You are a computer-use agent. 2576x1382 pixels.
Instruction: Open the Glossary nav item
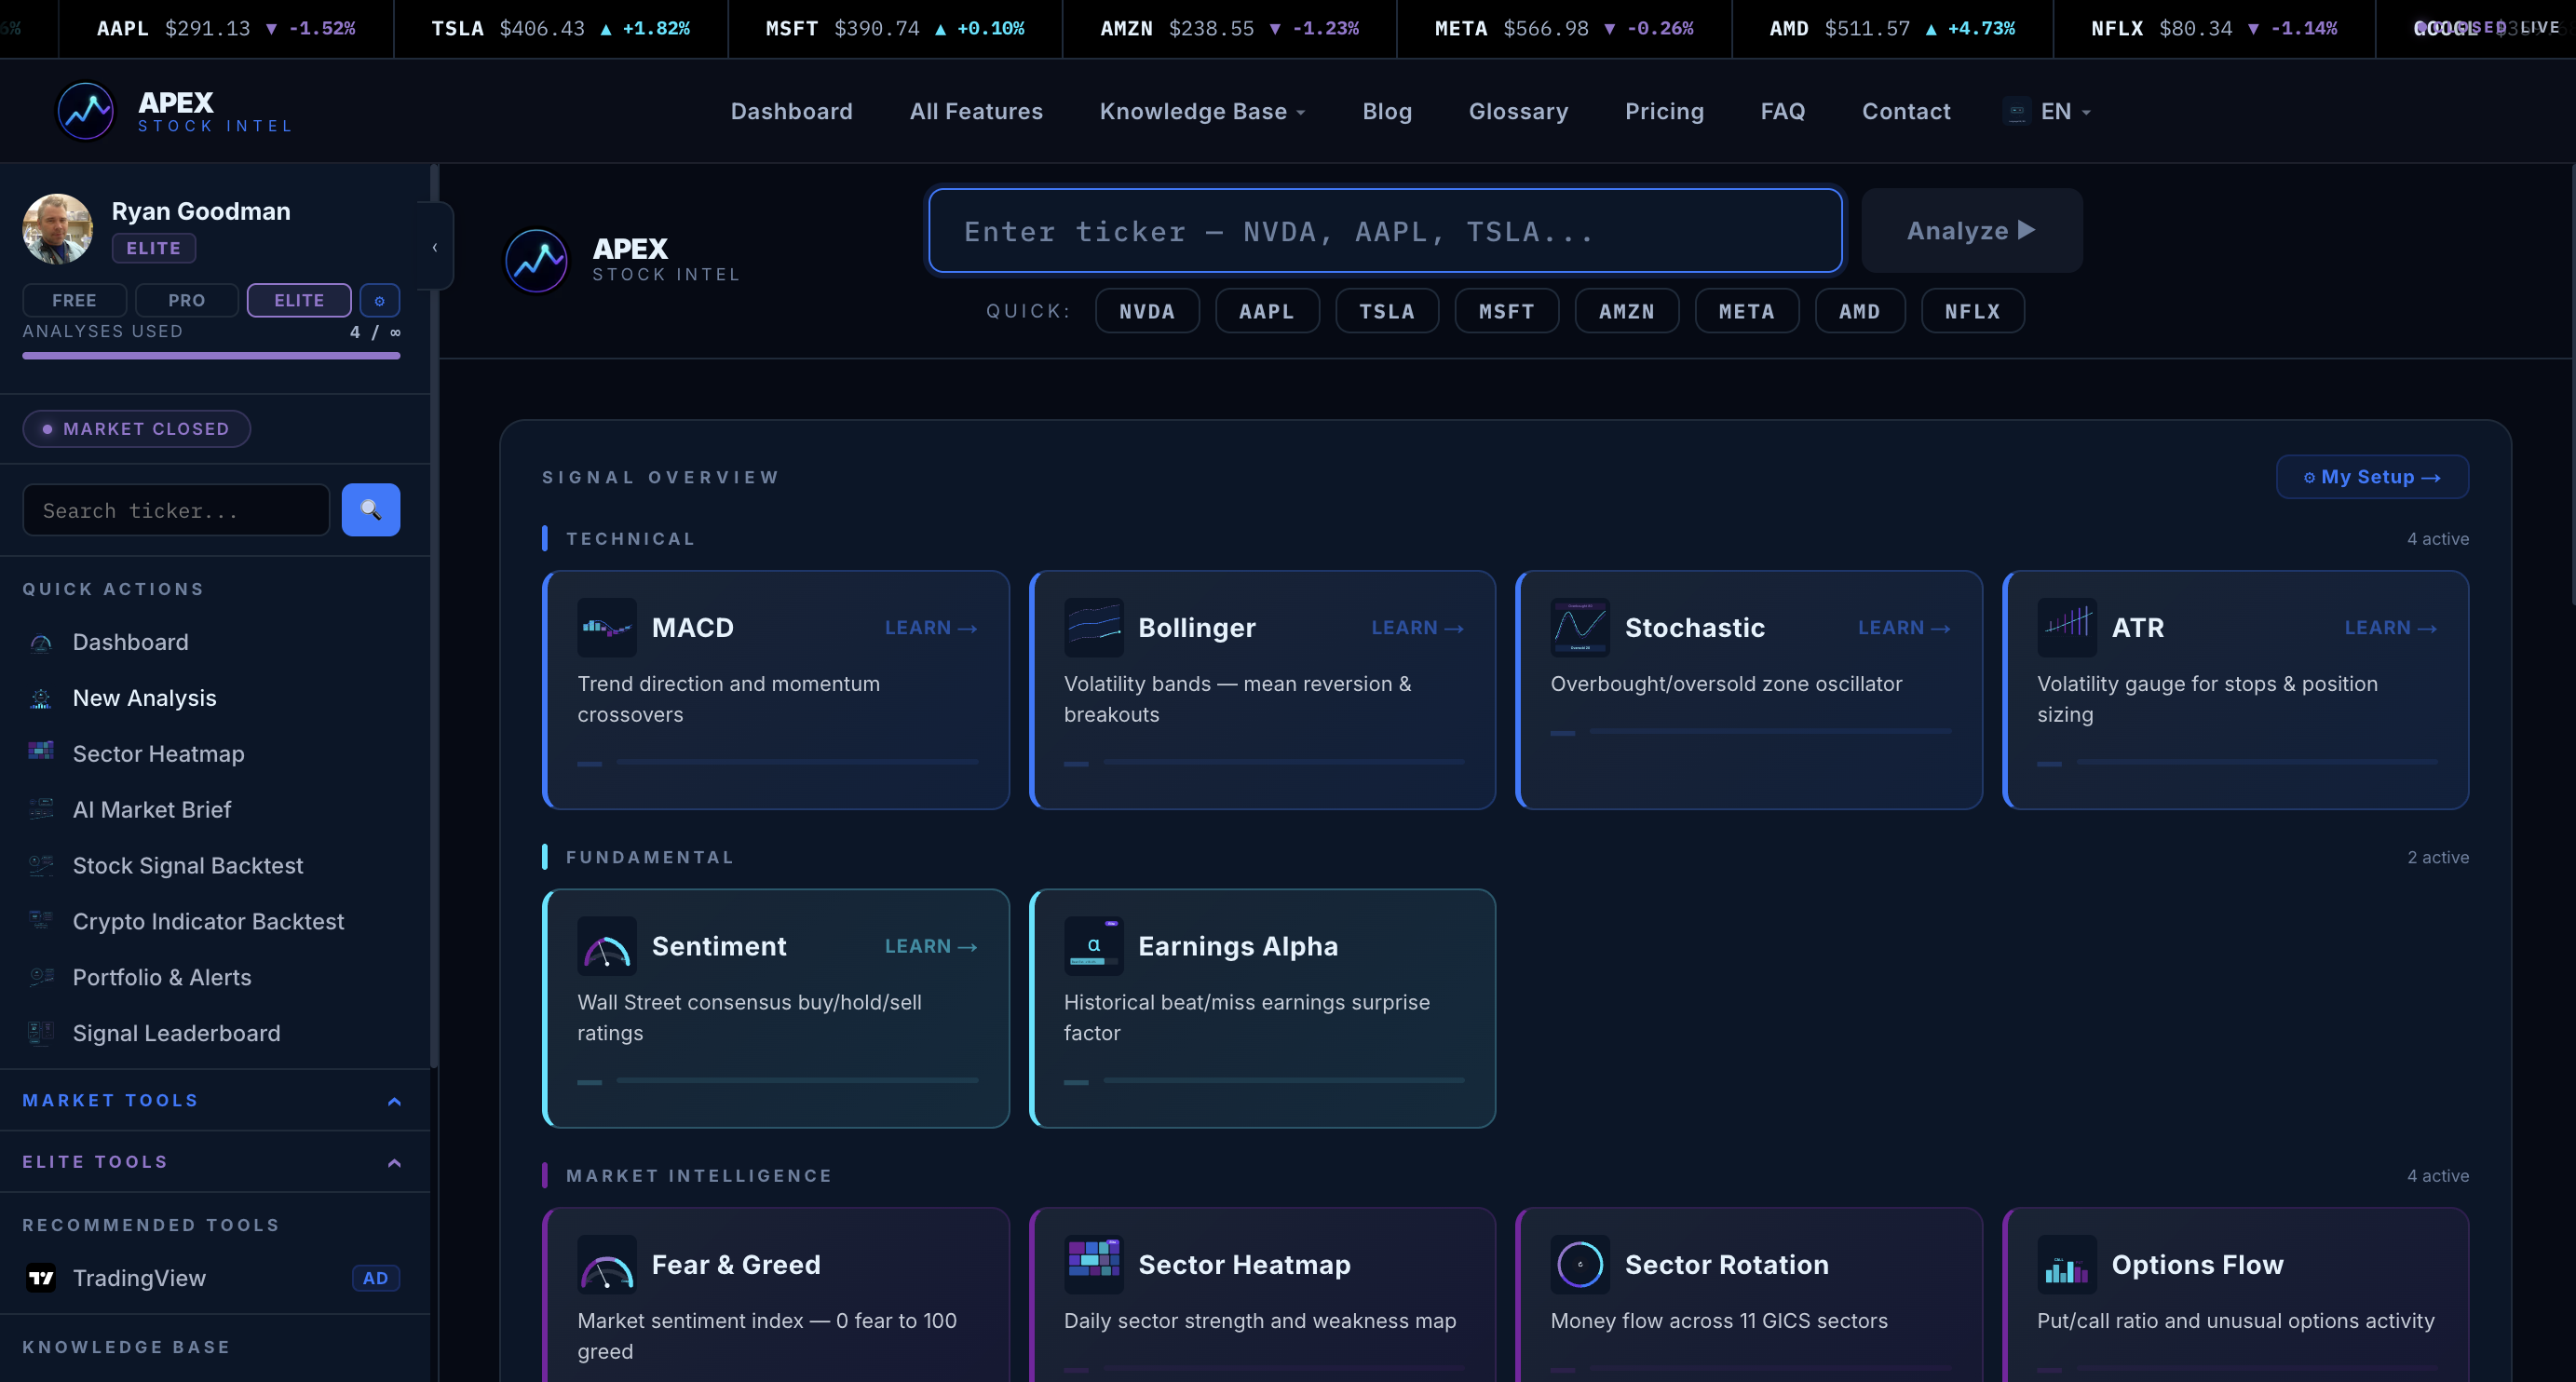coord(1518,111)
